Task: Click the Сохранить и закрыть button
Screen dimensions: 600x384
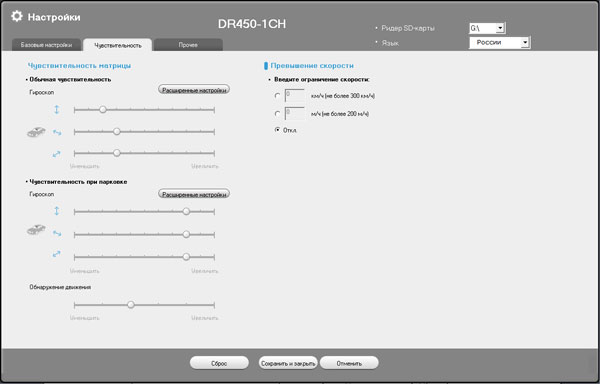Action: click(288, 363)
